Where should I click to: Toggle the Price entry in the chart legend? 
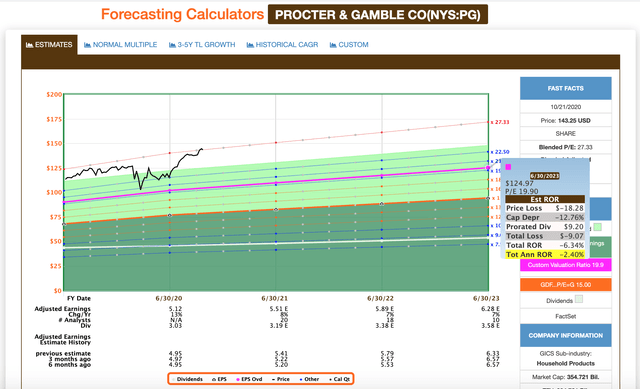[x=281, y=379]
